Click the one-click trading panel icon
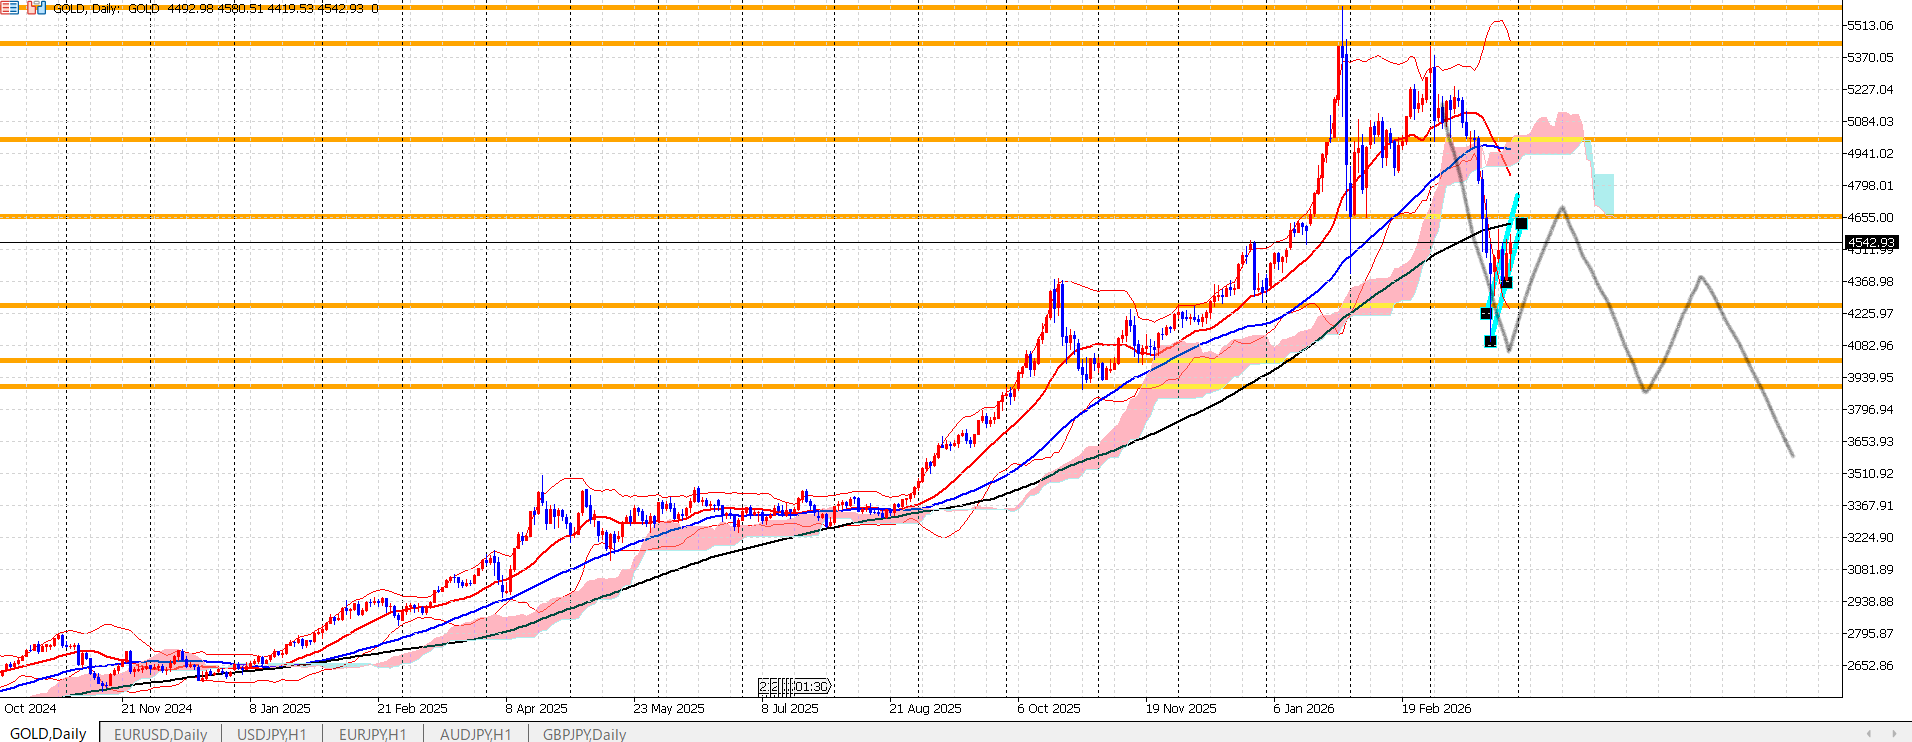 (36, 8)
